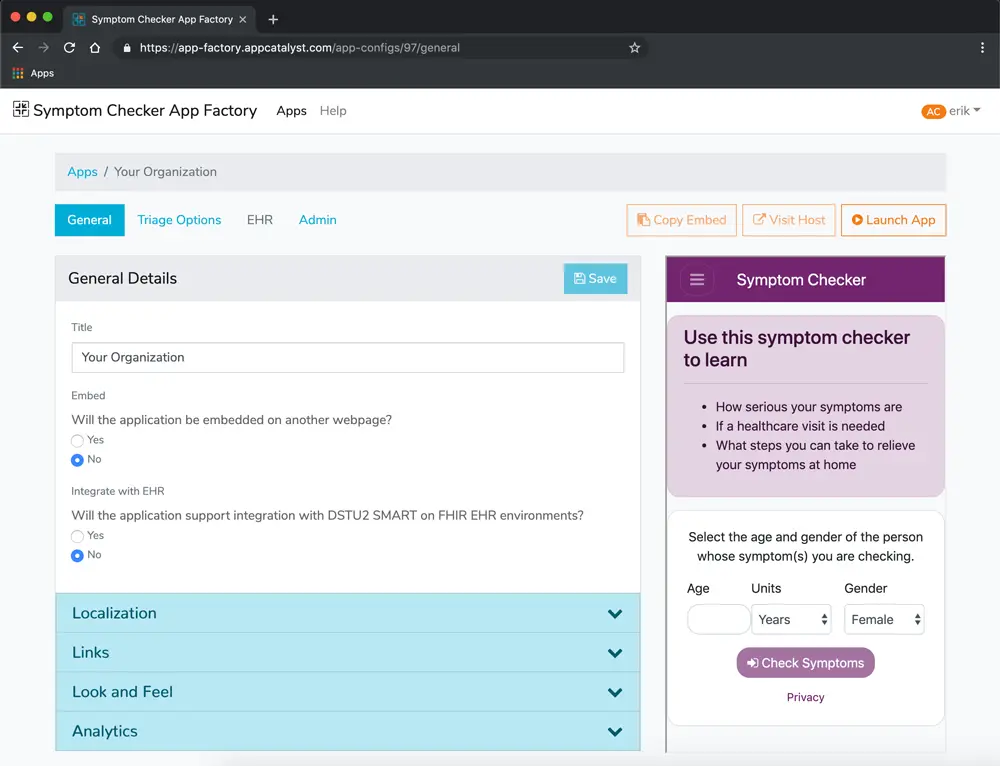Switch to the Triage Options tab

[x=179, y=220]
